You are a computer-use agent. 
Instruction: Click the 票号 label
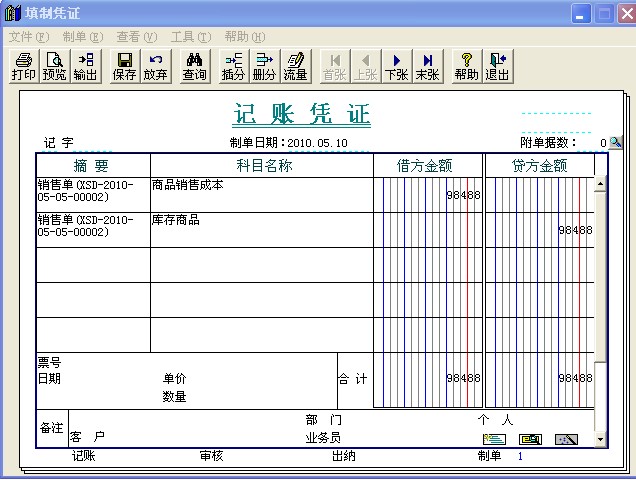pos(49,362)
